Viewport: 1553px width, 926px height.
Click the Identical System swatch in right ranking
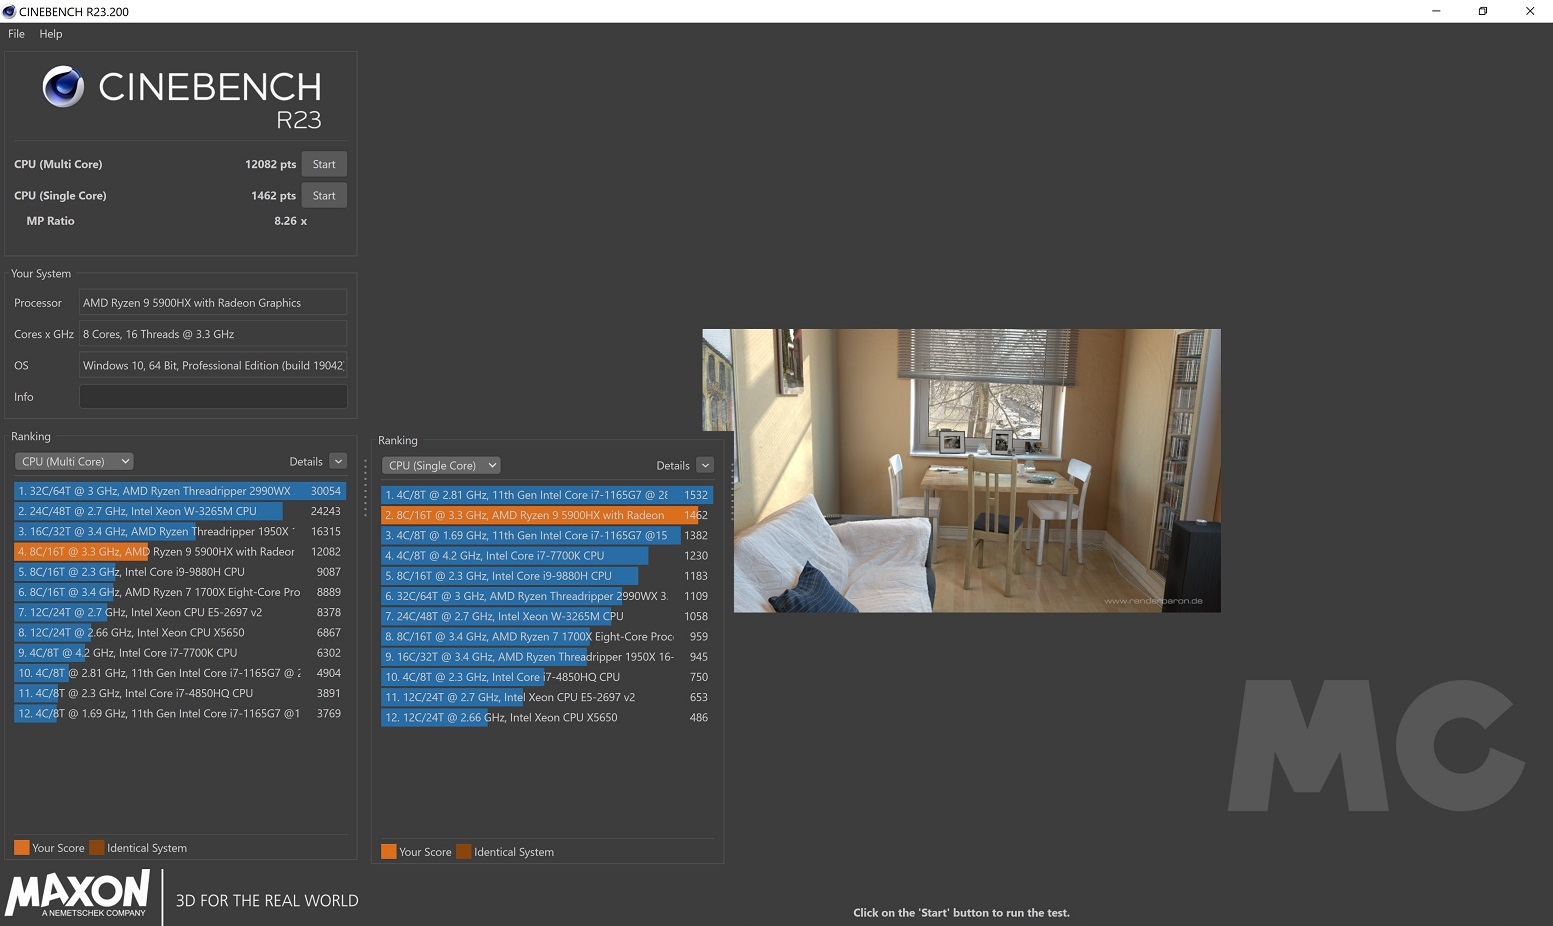(464, 852)
